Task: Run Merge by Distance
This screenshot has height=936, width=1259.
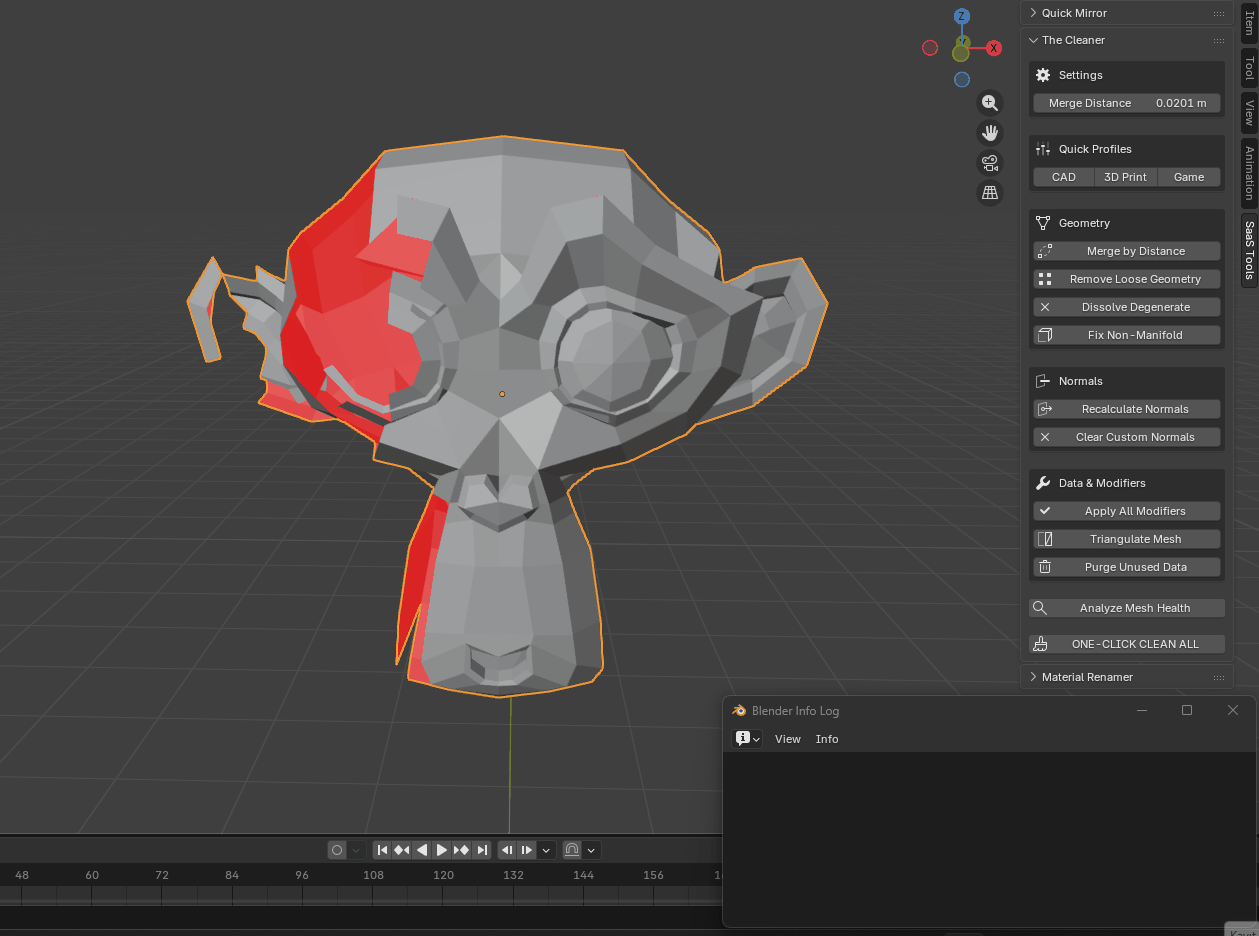Action: tap(1127, 251)
